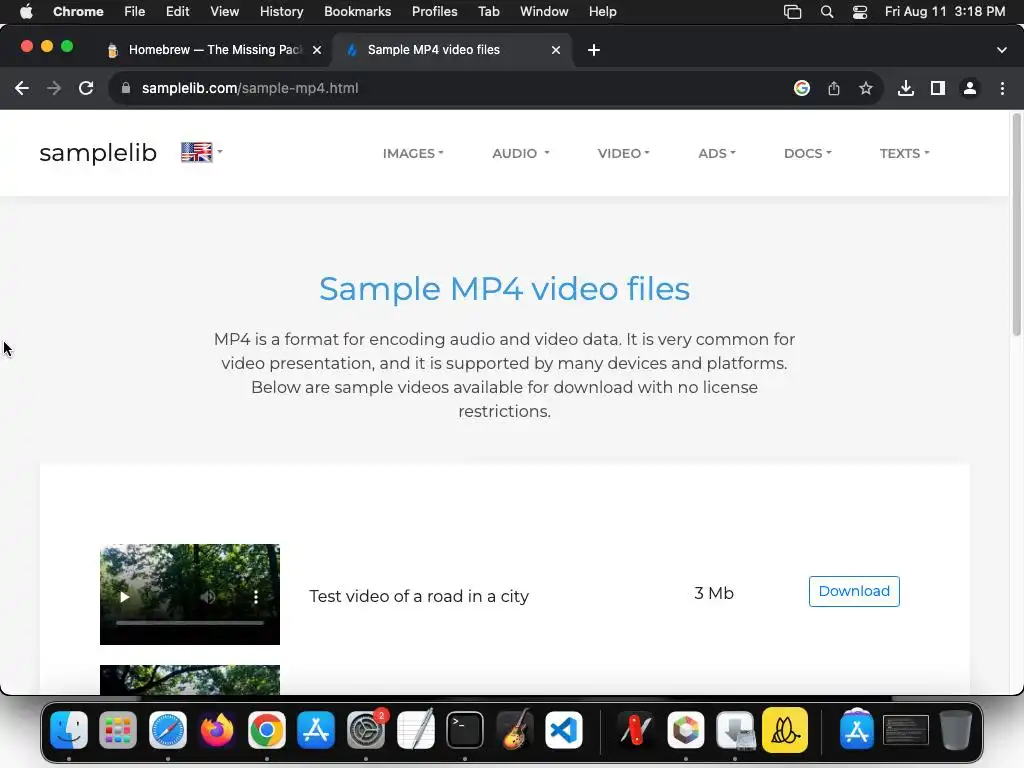Mute the first video volume icon
Viewport: 1024px width, 768px height.
(x=208, y=597)
